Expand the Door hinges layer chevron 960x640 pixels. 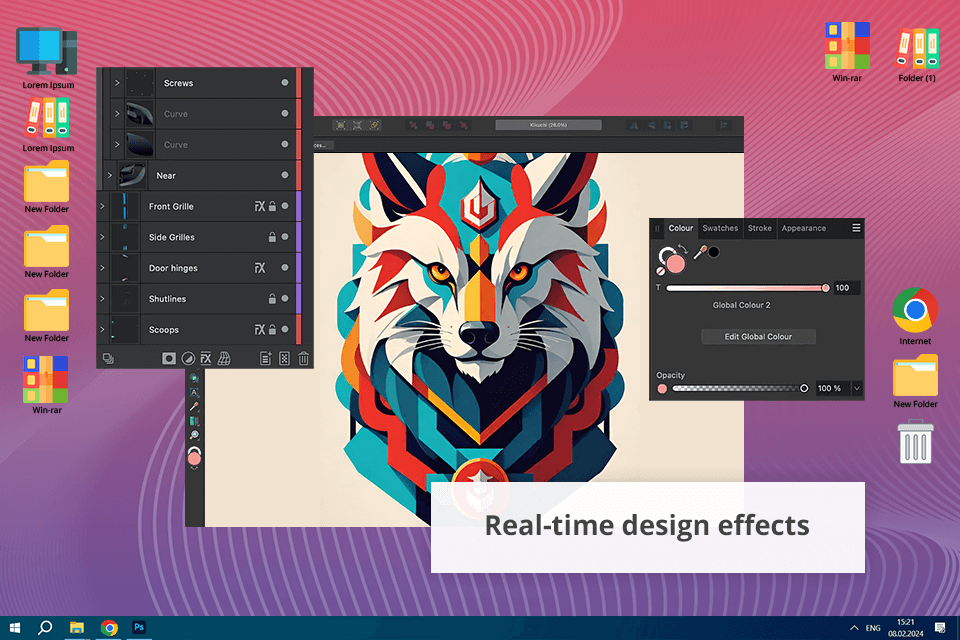click(x=102, y=268)
